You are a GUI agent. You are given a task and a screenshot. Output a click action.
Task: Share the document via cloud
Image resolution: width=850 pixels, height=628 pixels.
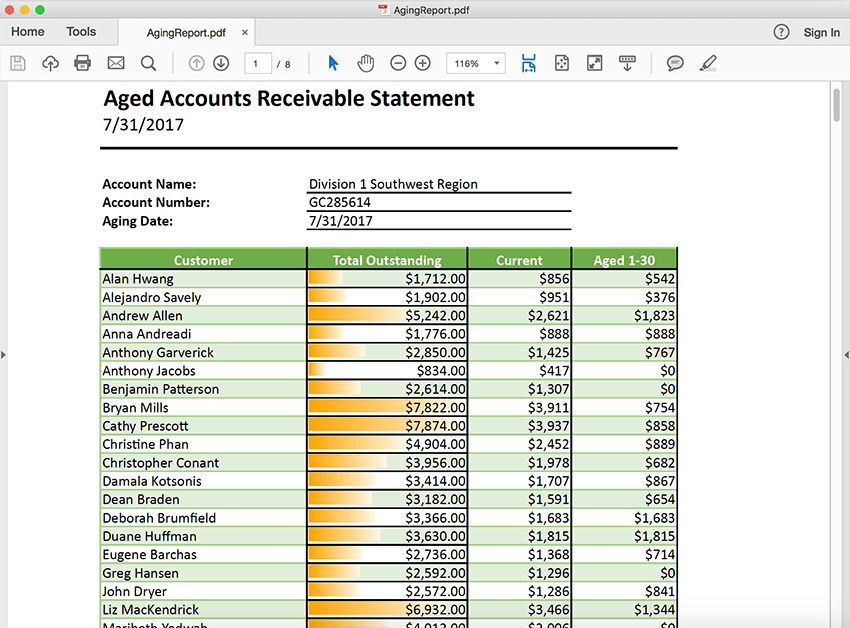pos(49,62)
